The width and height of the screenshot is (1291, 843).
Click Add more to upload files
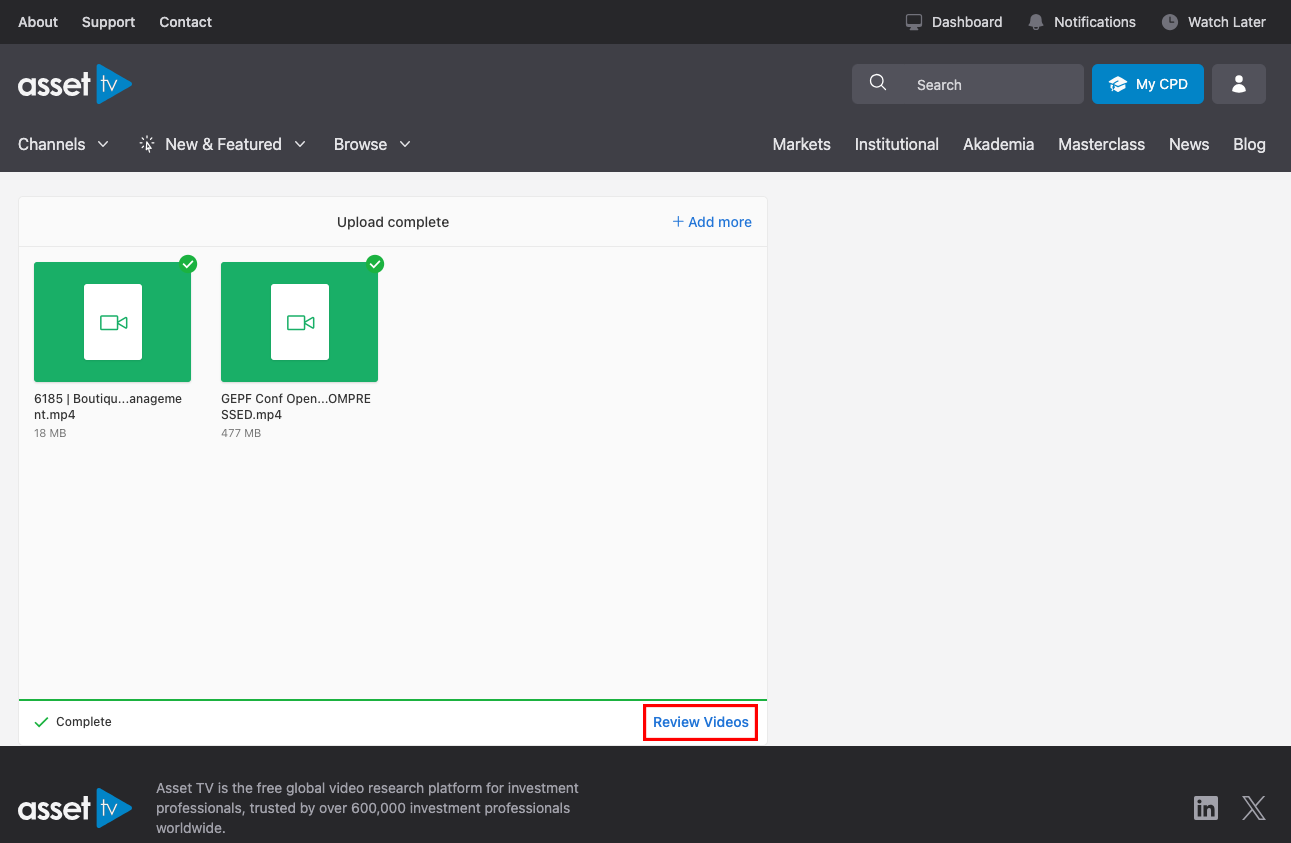click(712, 222)
